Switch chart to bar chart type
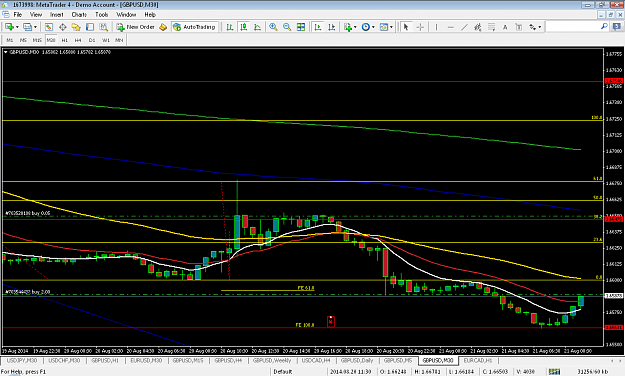This screenshot has height=376, width=625. pyautogui.click(x=230, y=27)
